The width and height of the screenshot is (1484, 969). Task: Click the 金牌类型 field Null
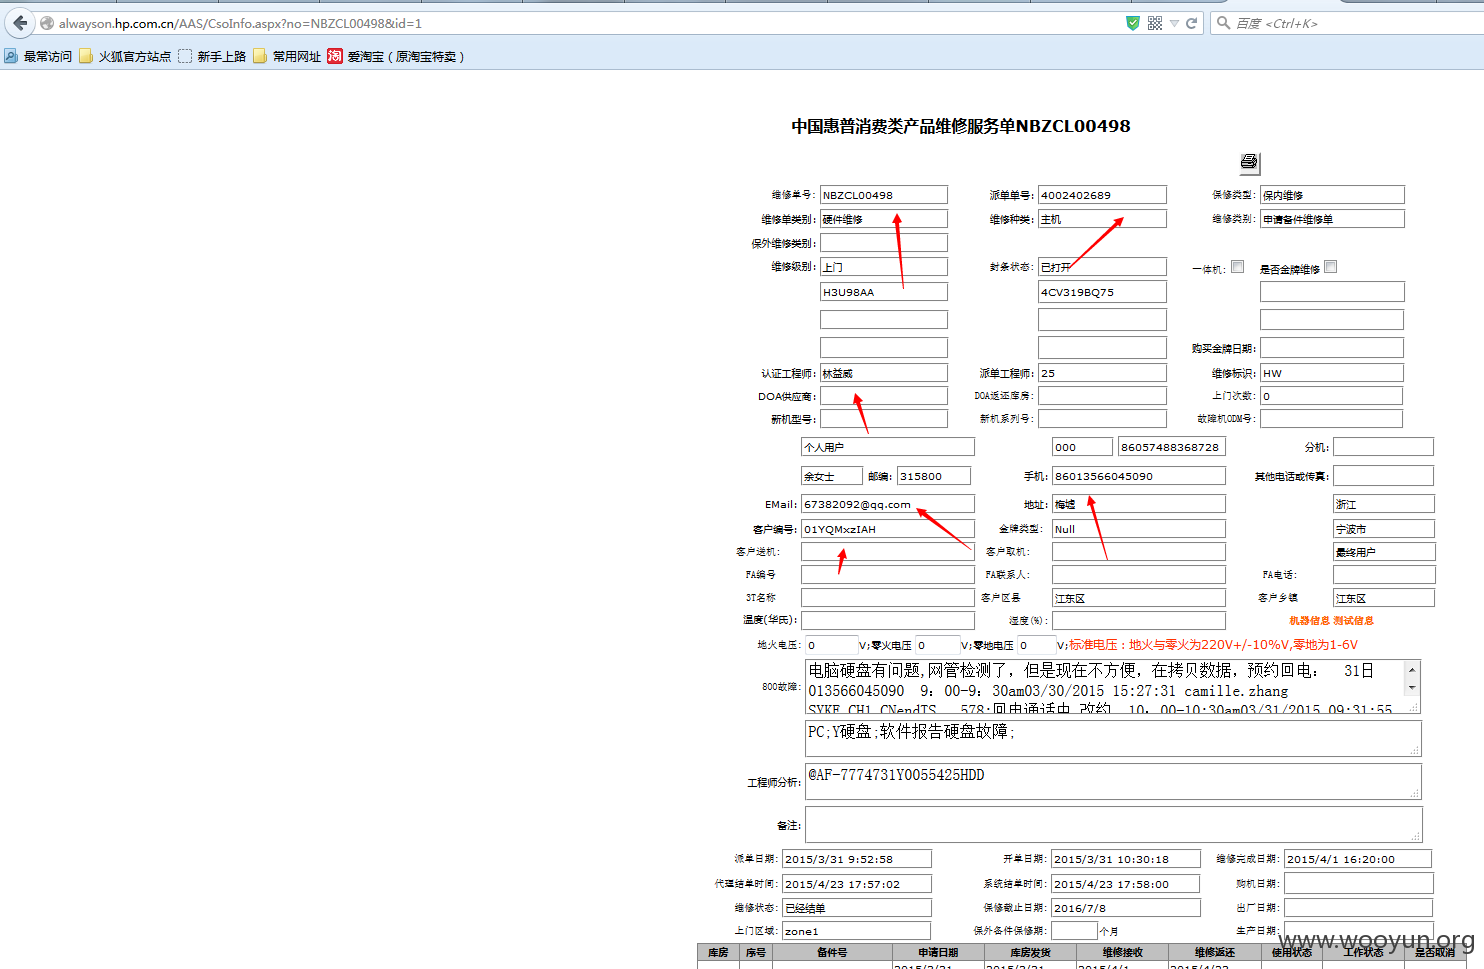(x=1139, y=529)
